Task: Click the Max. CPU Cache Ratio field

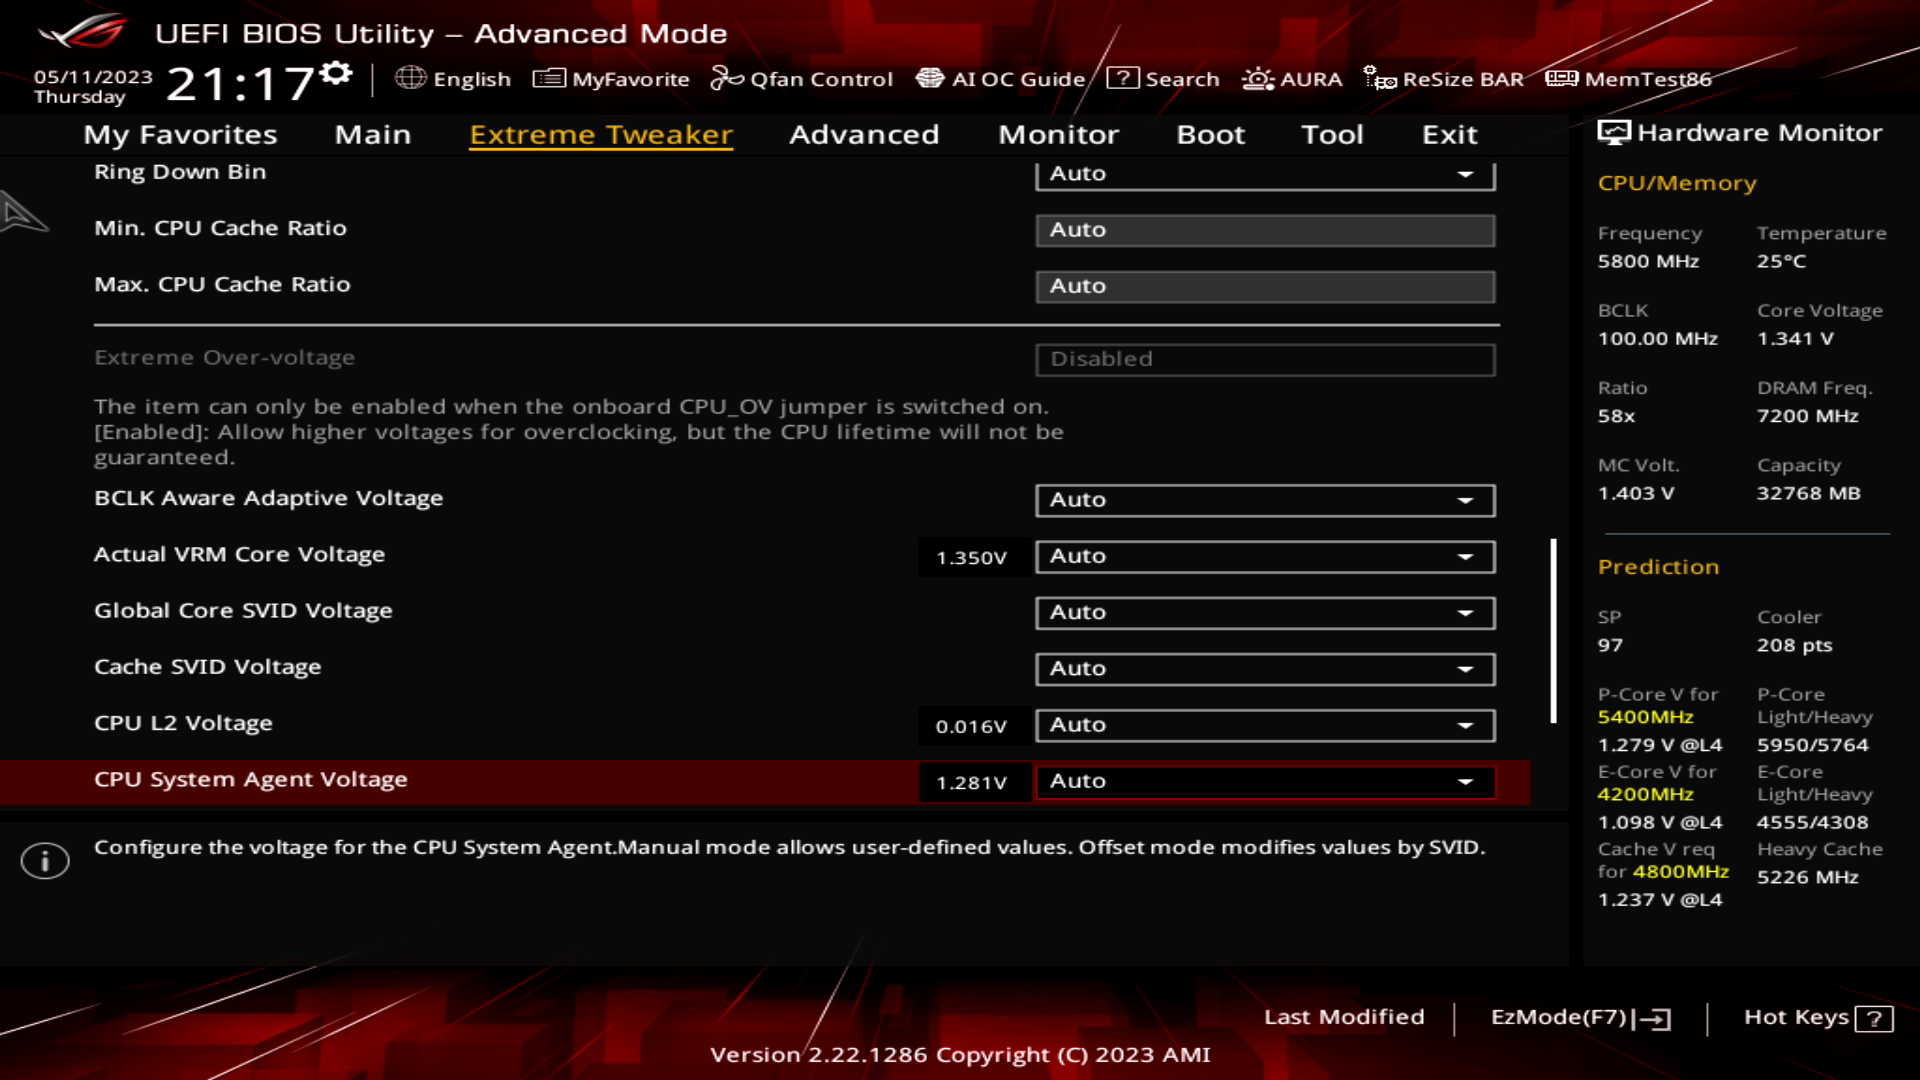Action: (1265, 286)
